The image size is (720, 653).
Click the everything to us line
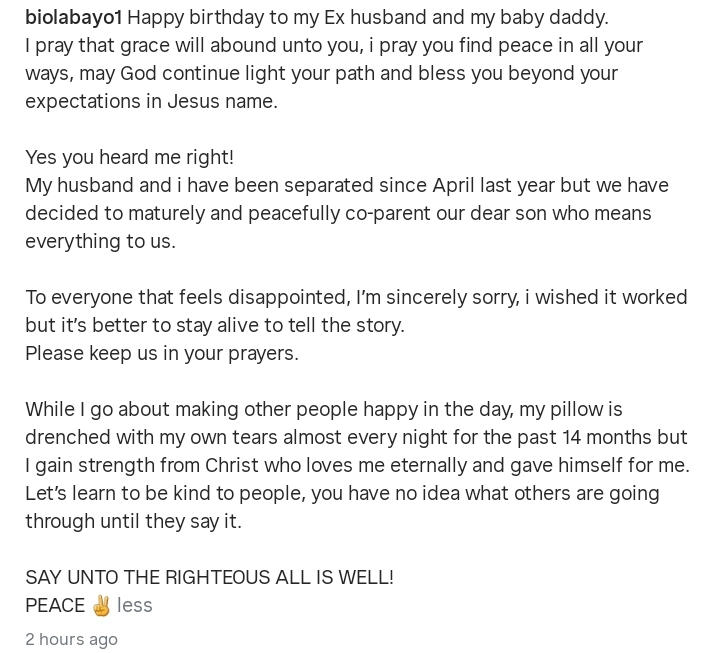101,241
